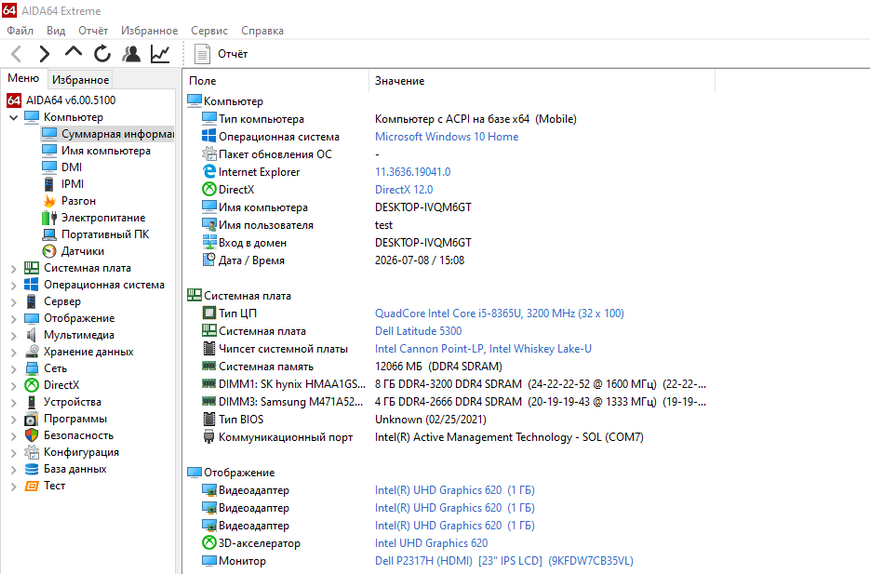Select the Дата / Время row

point(333,260)
